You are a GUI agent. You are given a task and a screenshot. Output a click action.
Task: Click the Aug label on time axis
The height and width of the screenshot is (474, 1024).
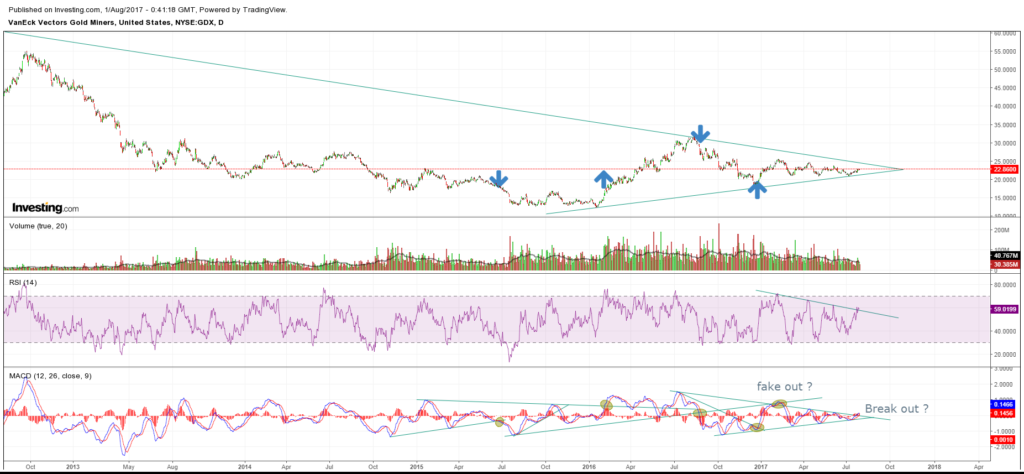pyautogui.click(x=172, y=467)
